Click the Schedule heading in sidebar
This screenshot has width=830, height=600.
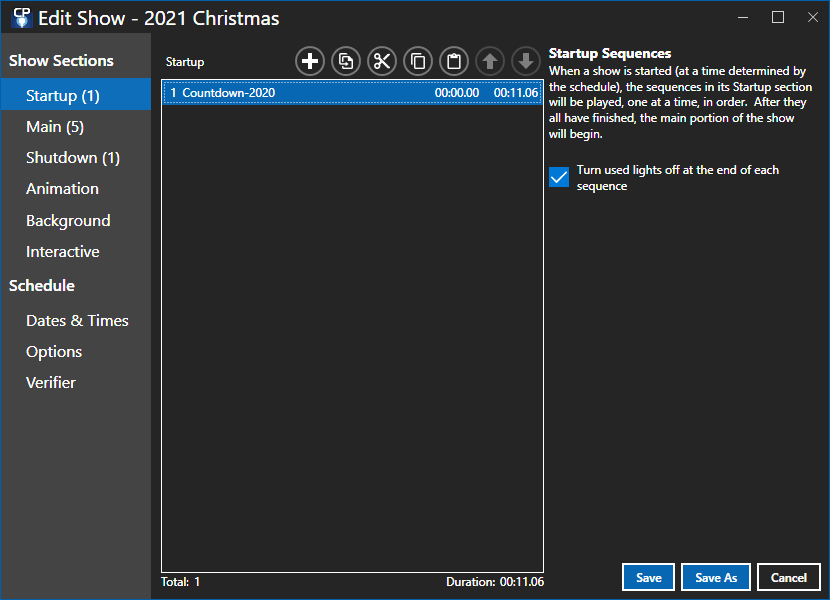42,286
